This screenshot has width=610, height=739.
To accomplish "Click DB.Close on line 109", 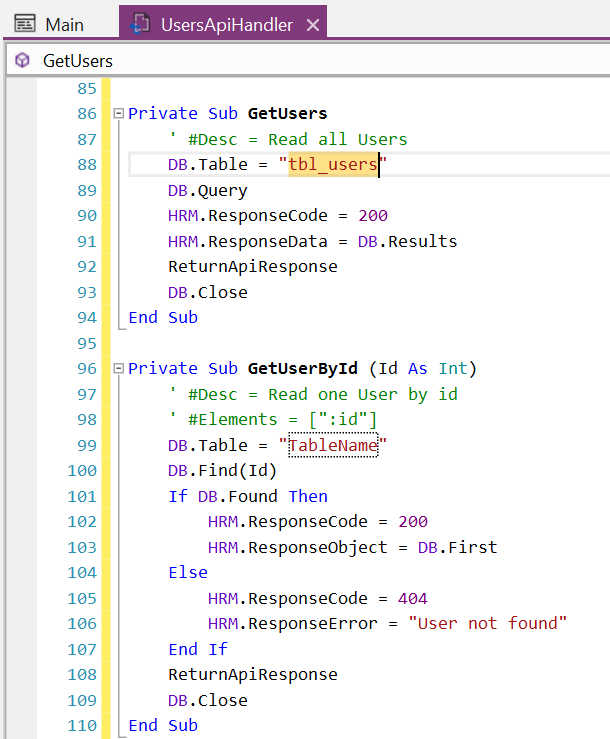I will pos(207,700).
